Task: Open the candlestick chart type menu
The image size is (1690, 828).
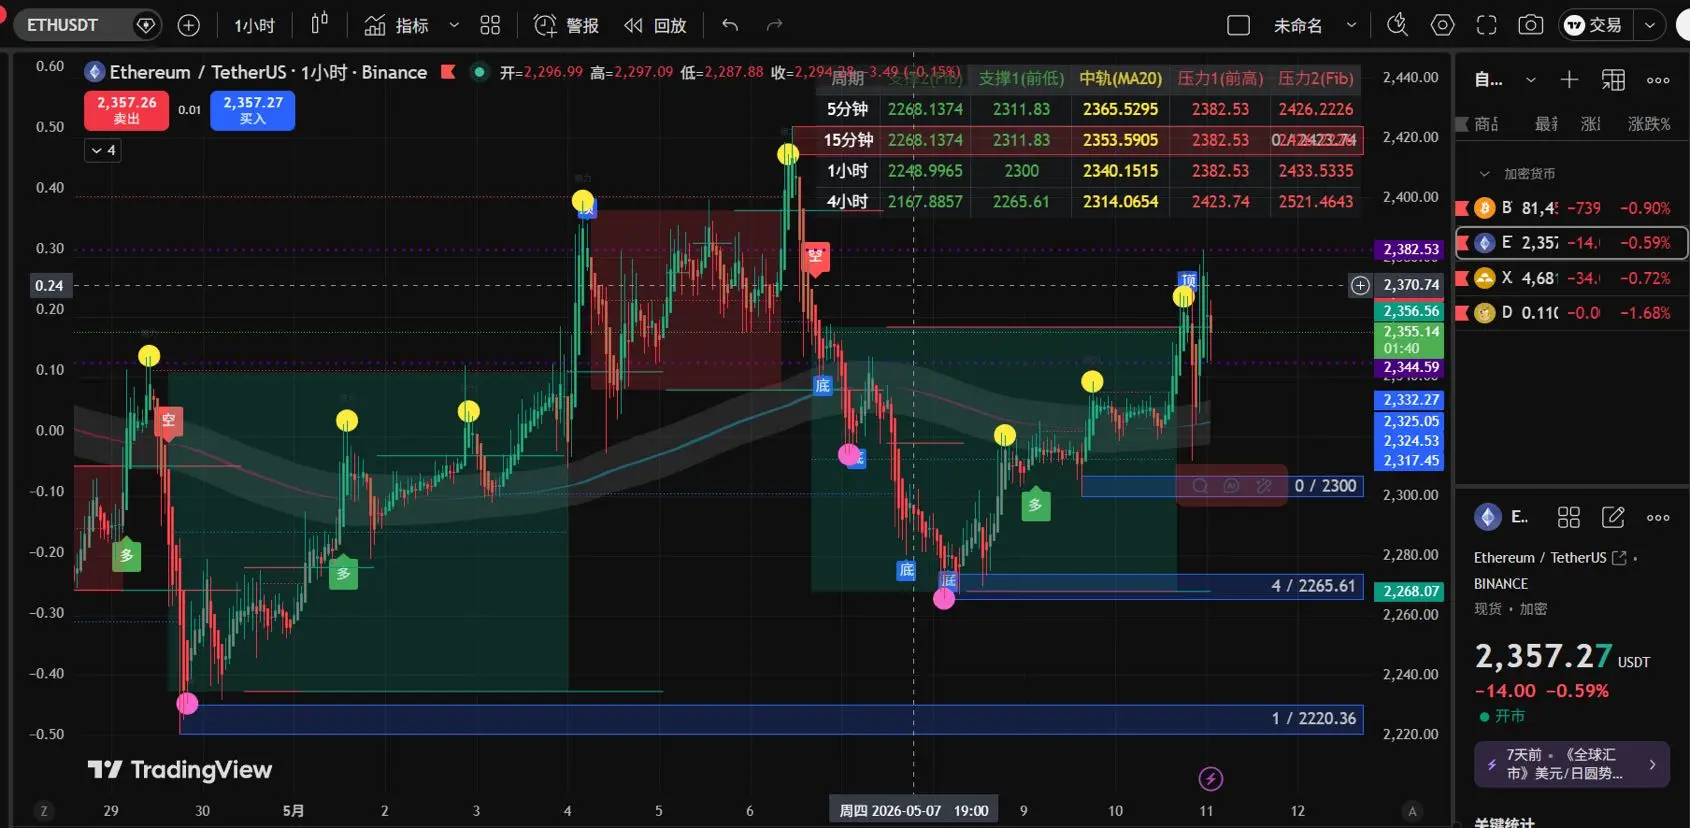Action: click(320, 25)
